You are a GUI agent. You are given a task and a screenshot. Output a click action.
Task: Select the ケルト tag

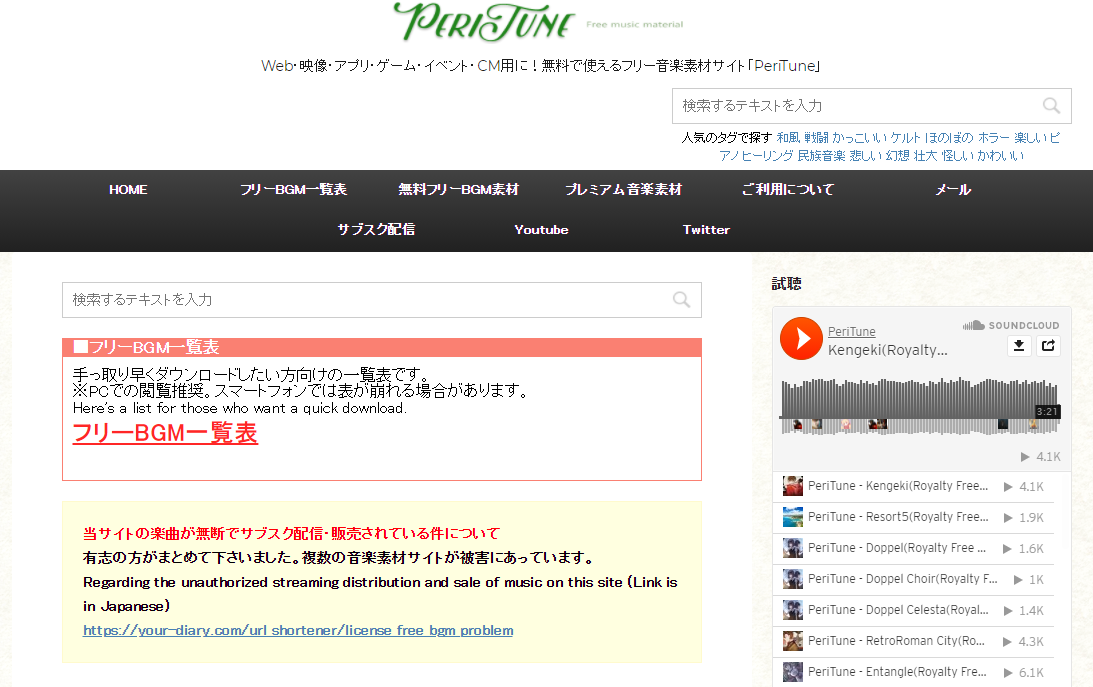coord(905,138)
